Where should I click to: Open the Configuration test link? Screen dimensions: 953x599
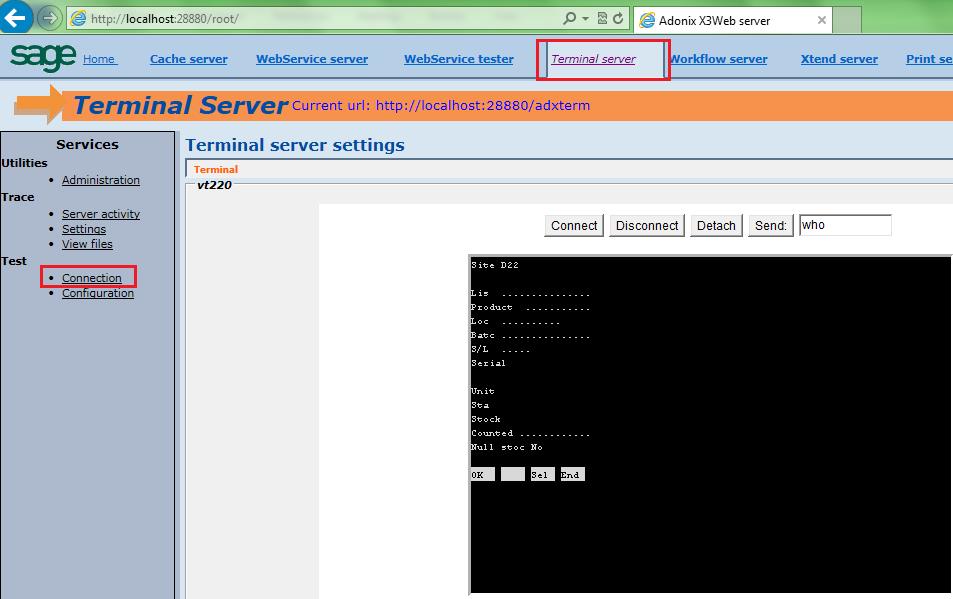click(98, 293)
